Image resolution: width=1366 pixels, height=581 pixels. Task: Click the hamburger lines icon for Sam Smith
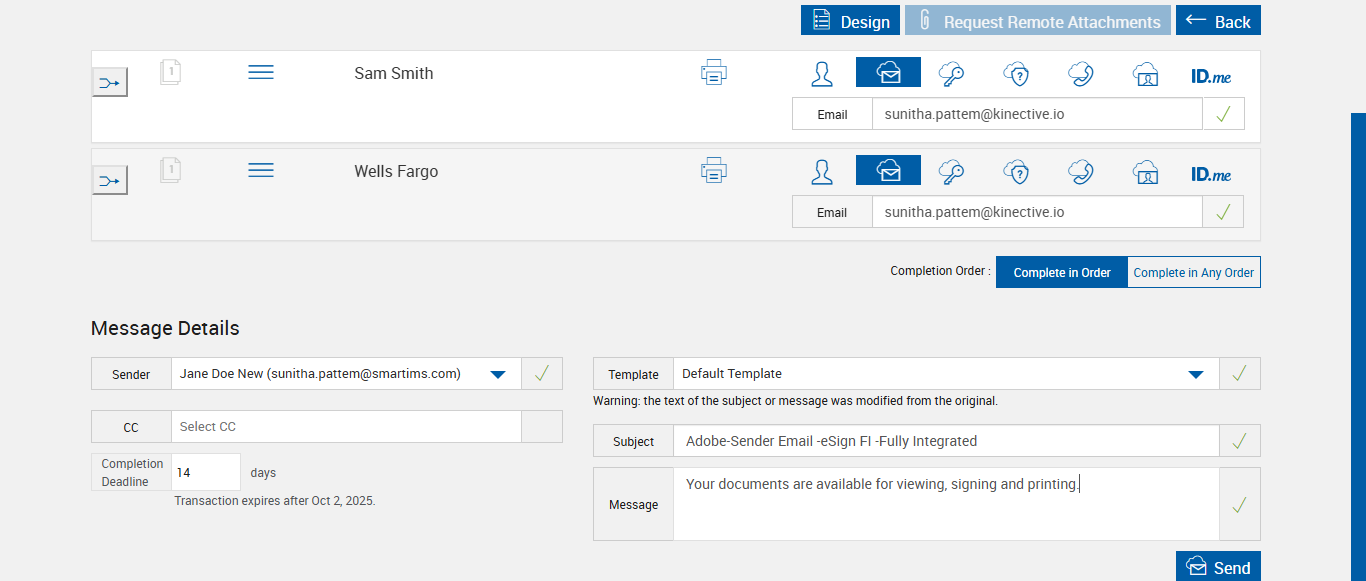(261, 73)
